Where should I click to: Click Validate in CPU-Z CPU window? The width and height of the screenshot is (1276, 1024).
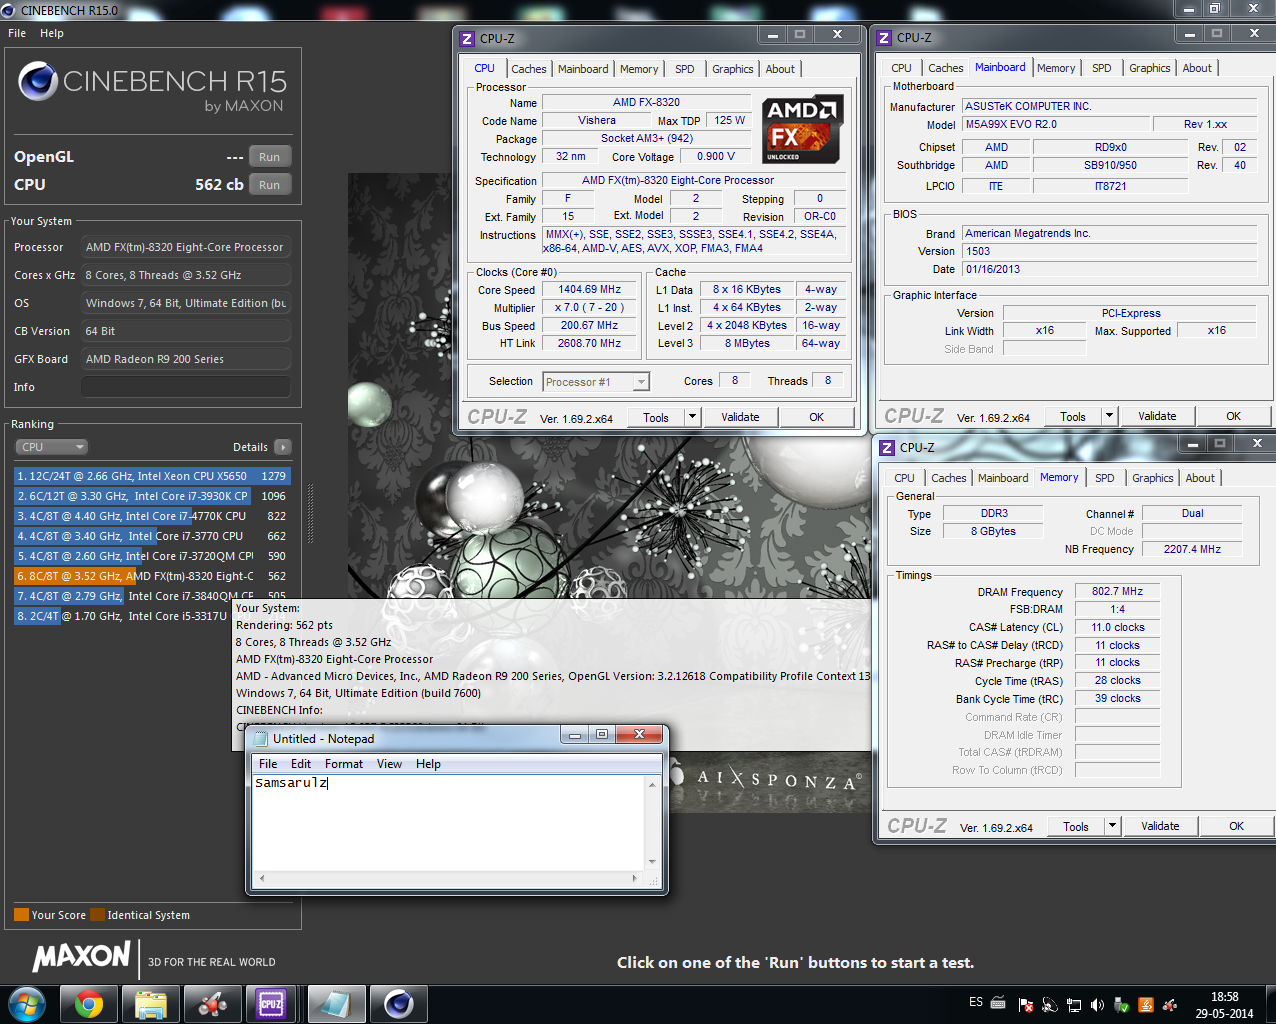pos(740,417)
